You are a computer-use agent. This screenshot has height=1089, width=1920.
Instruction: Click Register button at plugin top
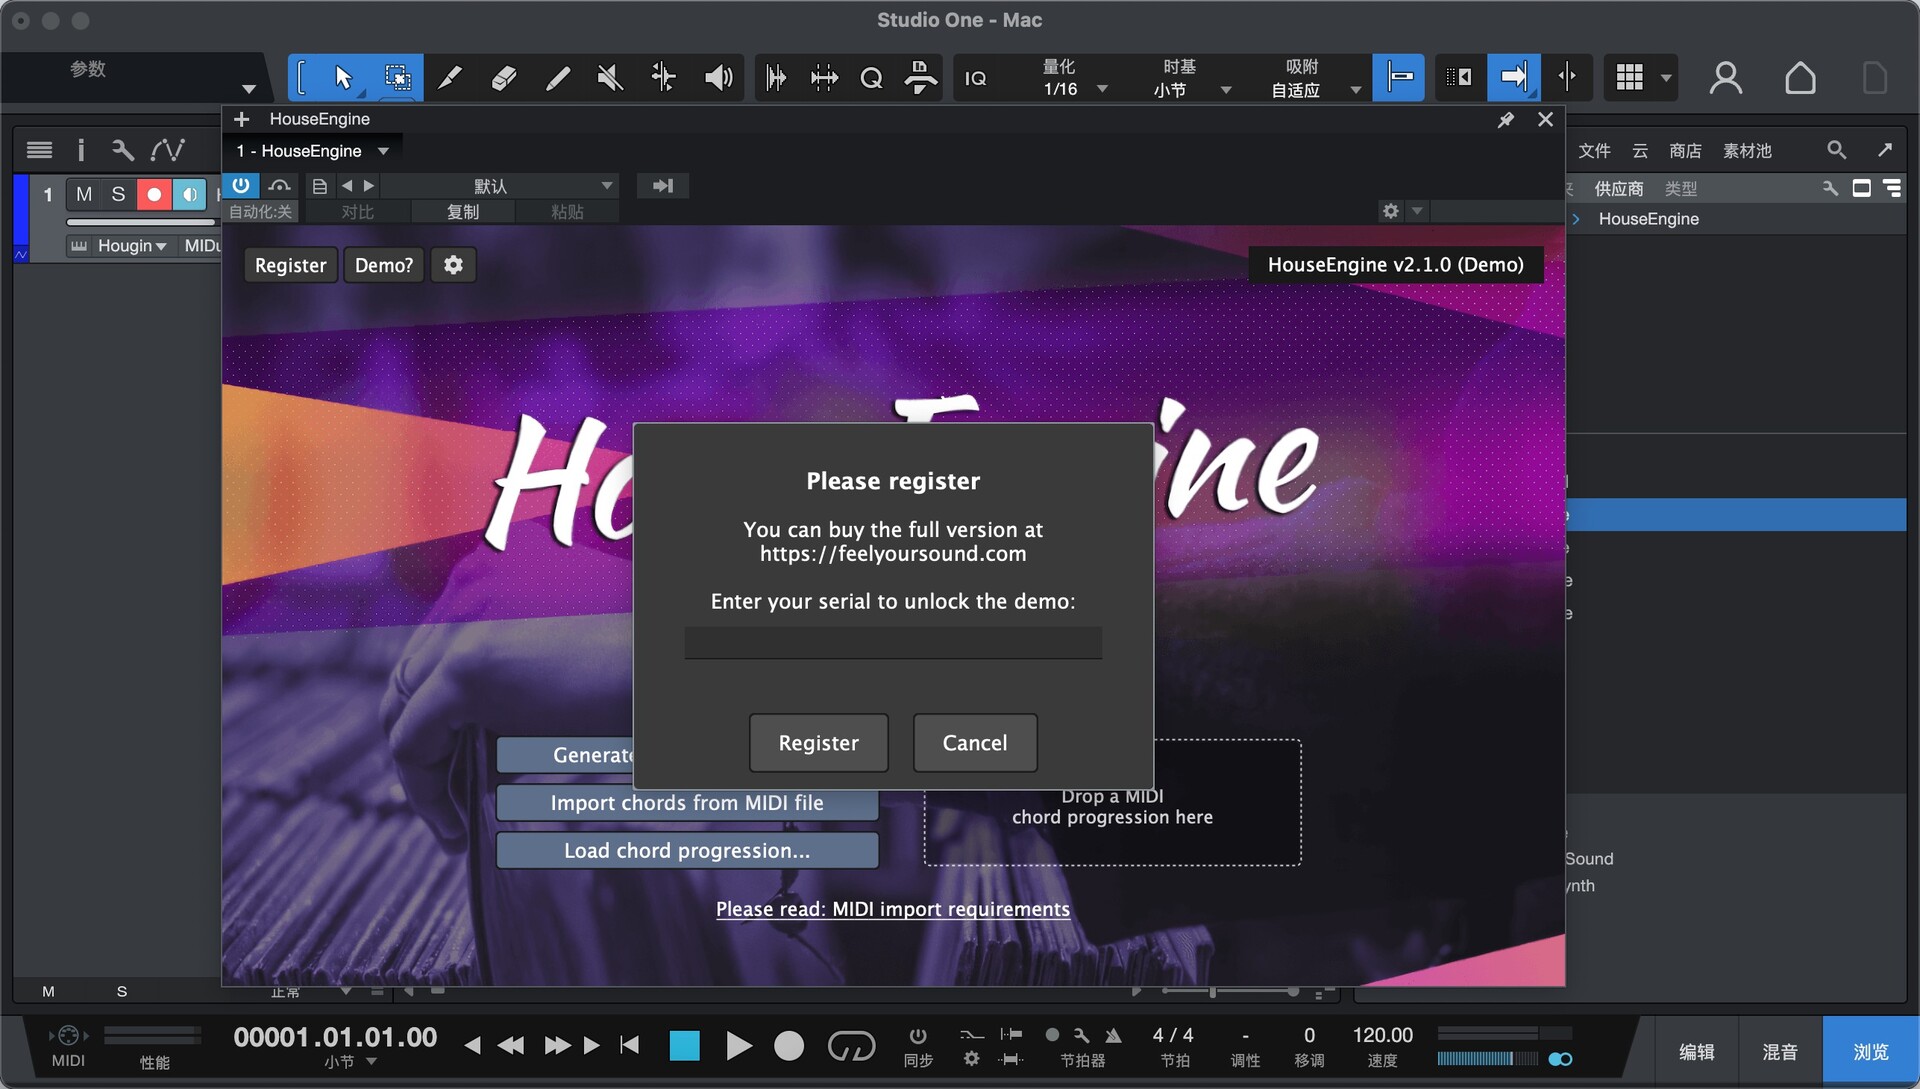click(290, 265)
